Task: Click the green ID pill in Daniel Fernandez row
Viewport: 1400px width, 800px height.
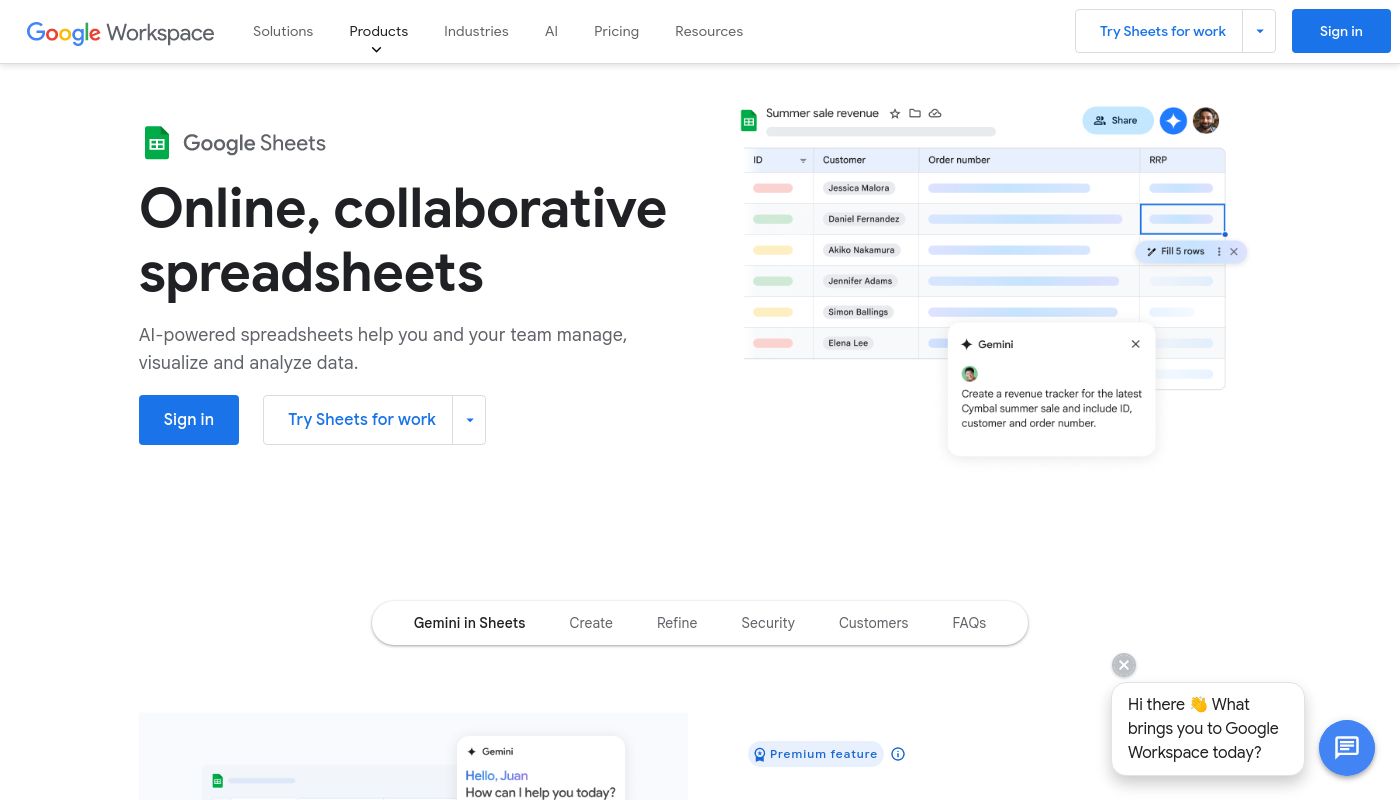Action: coord(773,219)
